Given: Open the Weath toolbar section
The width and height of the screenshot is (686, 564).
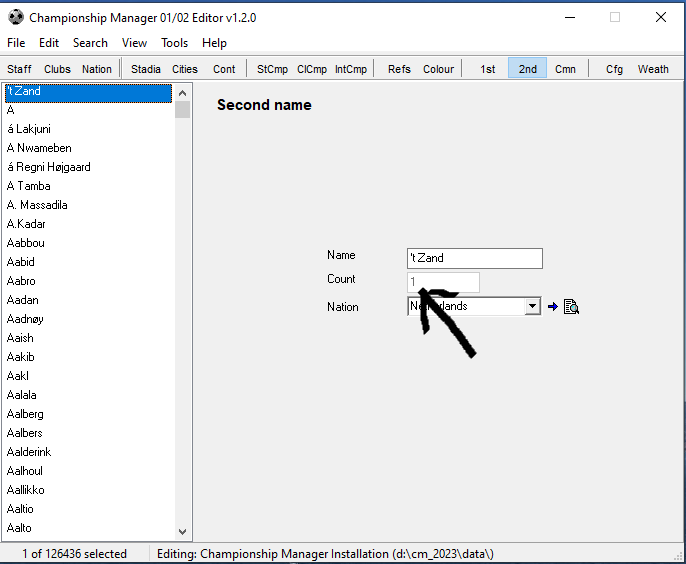Looking at the screenshot, I should tap(653, 69).
